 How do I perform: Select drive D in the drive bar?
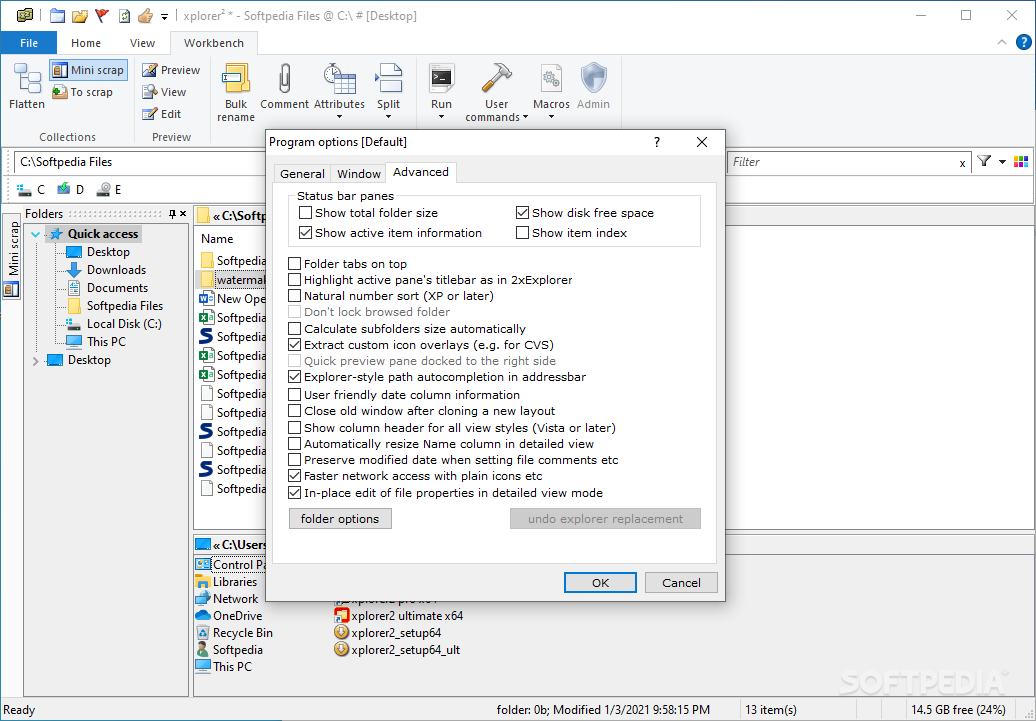point(70,190)
